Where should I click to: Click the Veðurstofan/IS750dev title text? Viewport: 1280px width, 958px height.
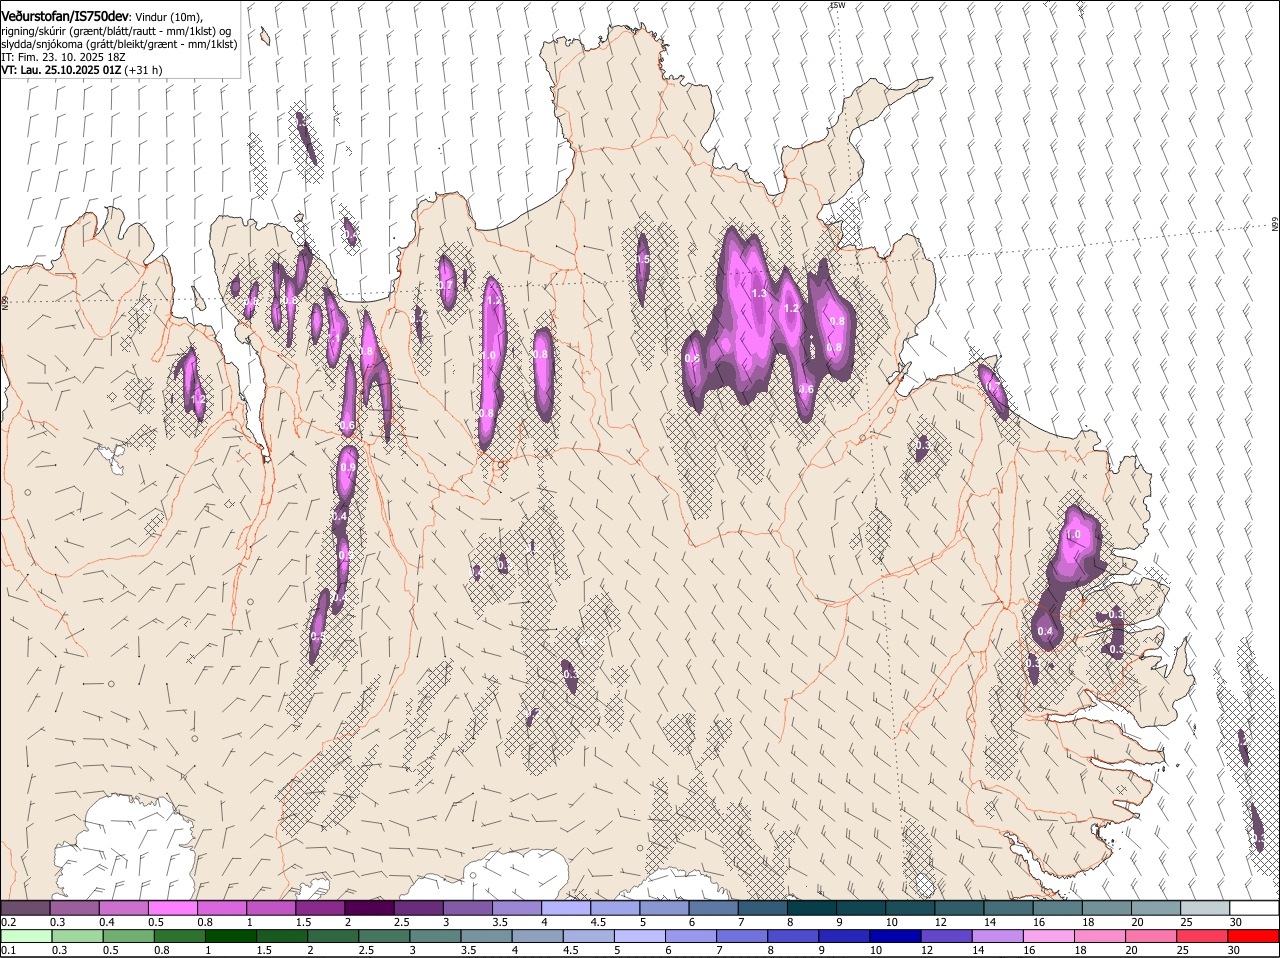pyautogui.click(x=65, y=17)
